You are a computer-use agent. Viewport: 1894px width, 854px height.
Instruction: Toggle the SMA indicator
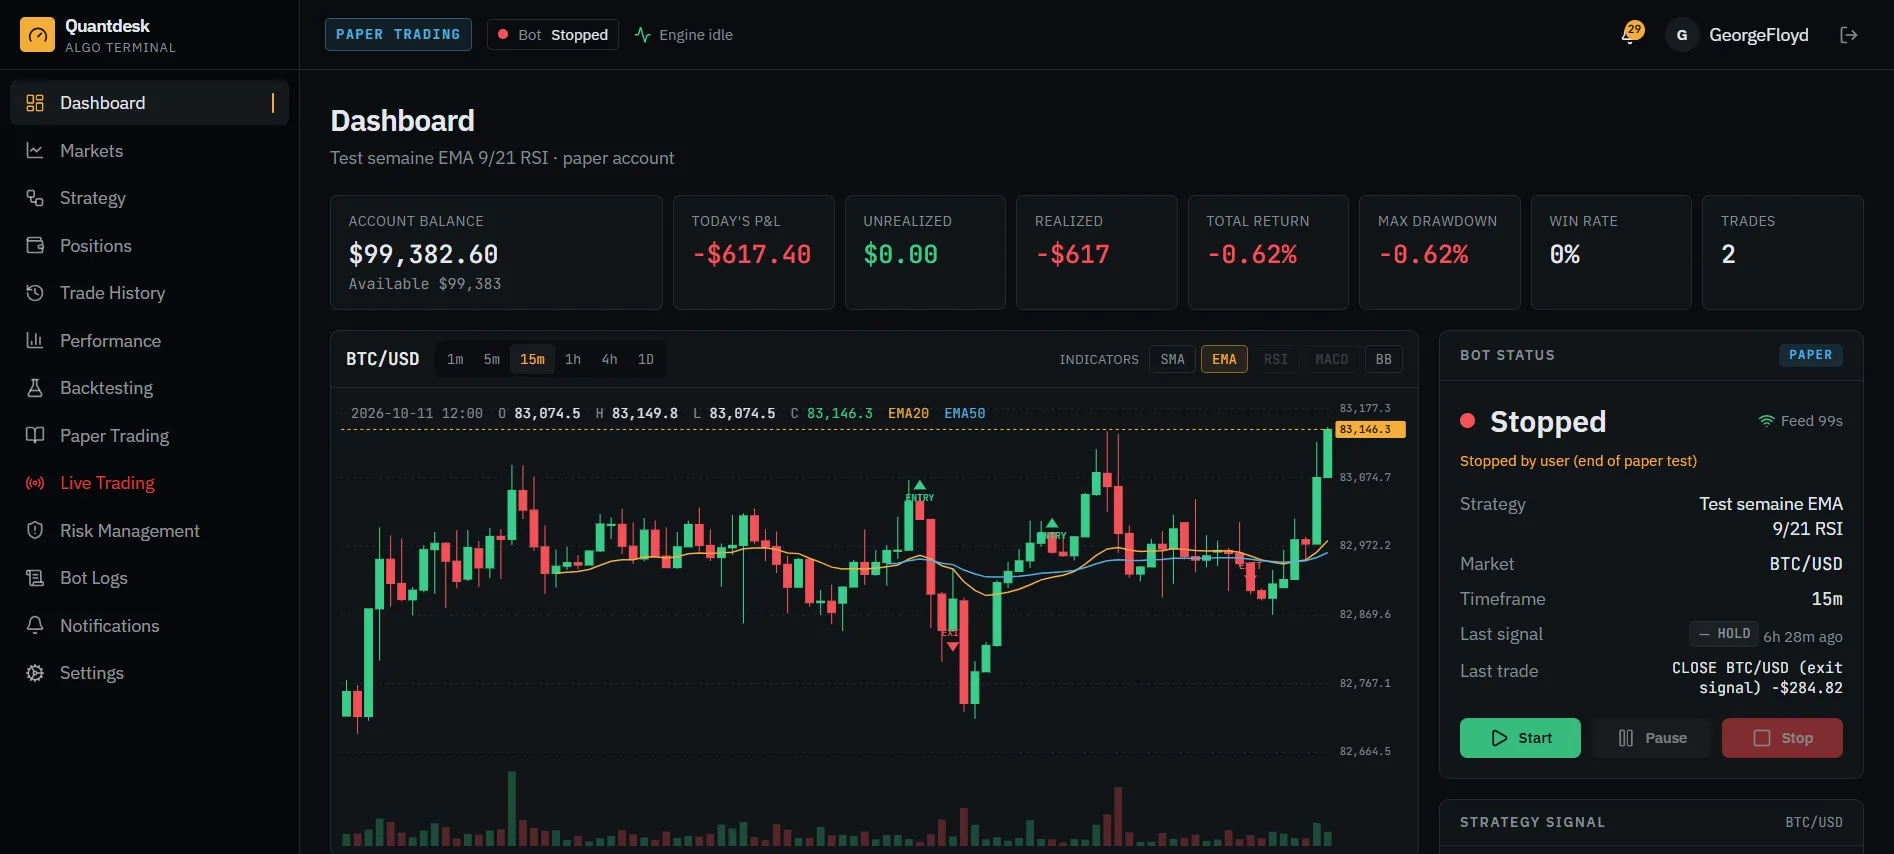pyautogui.click(x=1172, y=359)
